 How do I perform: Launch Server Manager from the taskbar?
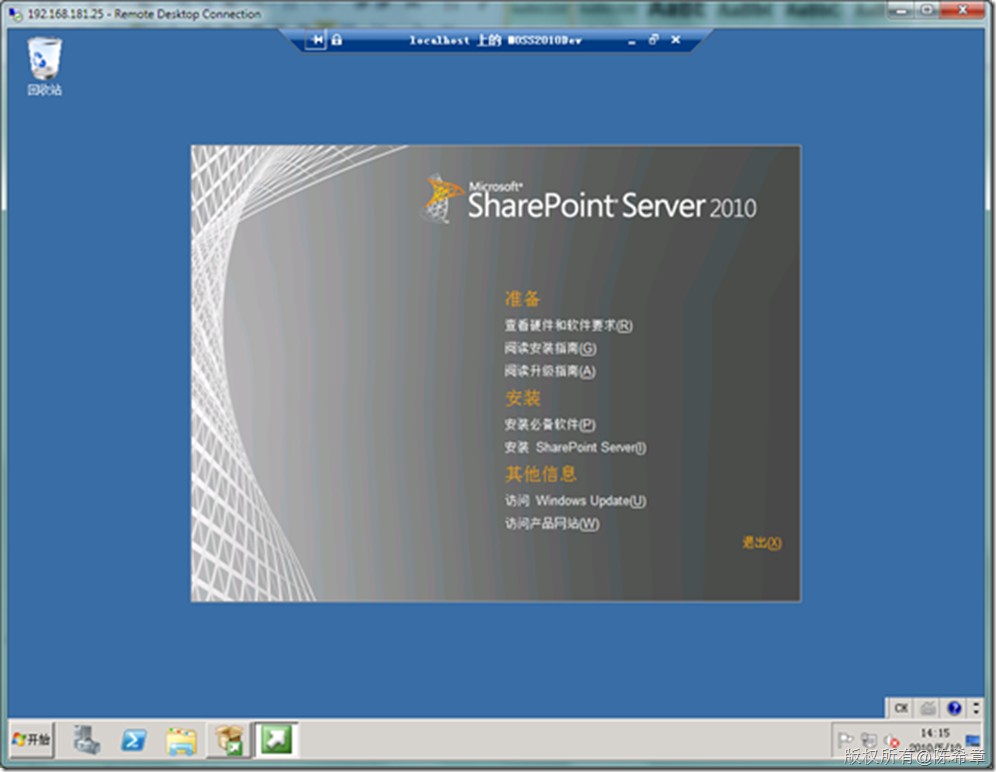click(86, 740)
